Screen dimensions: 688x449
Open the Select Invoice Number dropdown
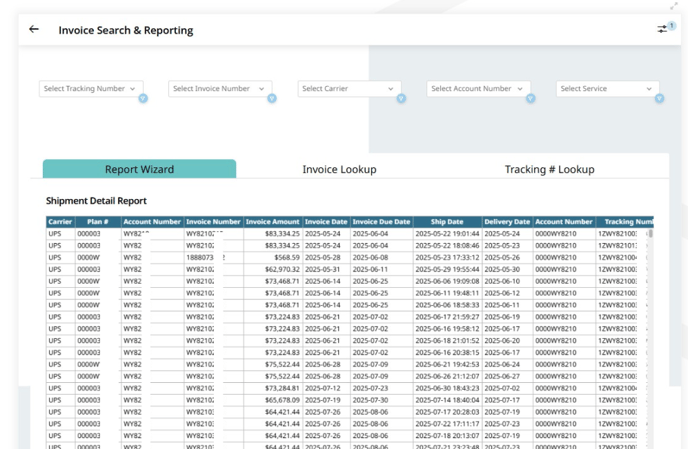click(220, 89)
